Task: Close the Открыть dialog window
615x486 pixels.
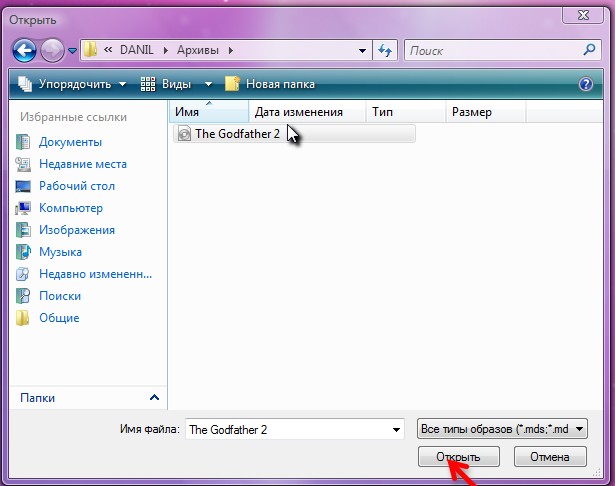Action: [583, 15]
